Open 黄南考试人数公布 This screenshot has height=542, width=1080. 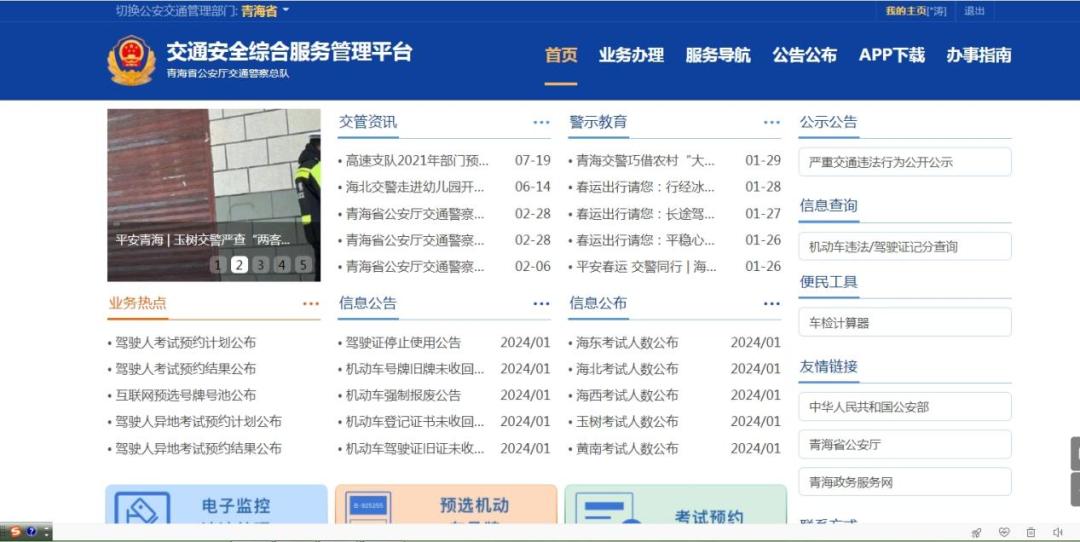click(x=627, y=449)
